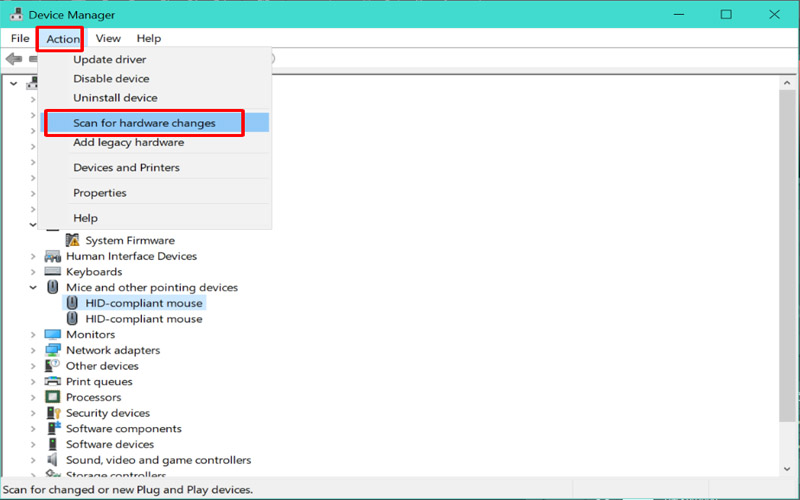Expand the Monitors node
The height and width of the screenshot is (500, 800).
coord(33,335)
